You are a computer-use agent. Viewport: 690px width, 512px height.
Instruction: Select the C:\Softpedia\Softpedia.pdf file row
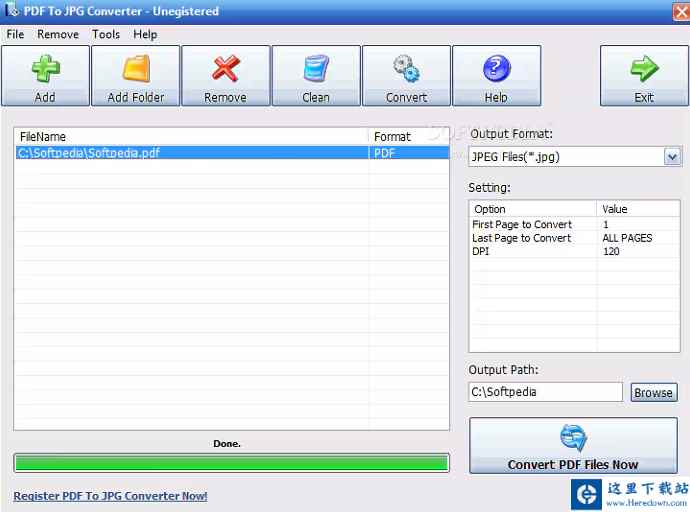231,153
